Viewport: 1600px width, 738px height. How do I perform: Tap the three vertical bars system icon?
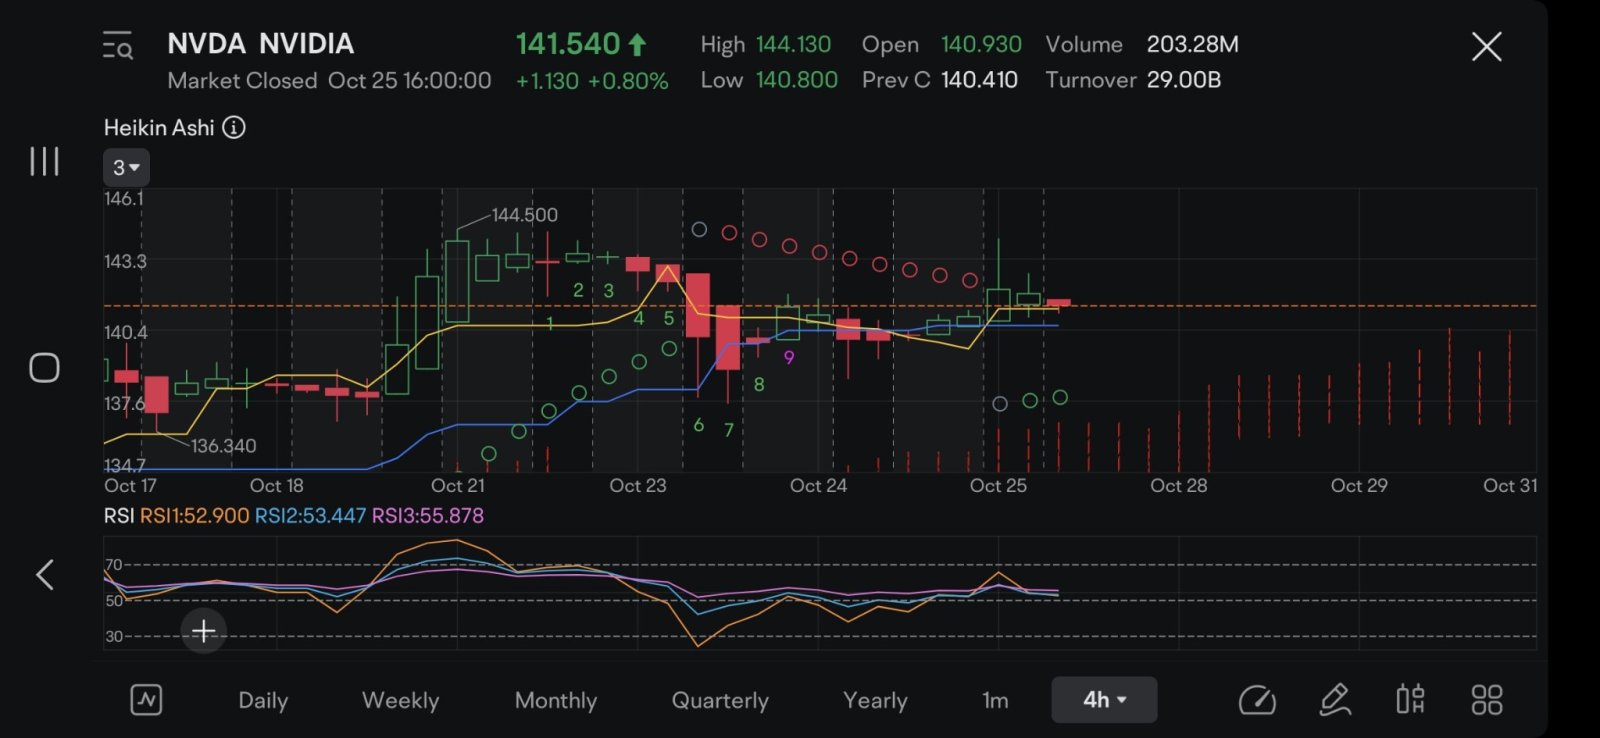tap(44, 161)
